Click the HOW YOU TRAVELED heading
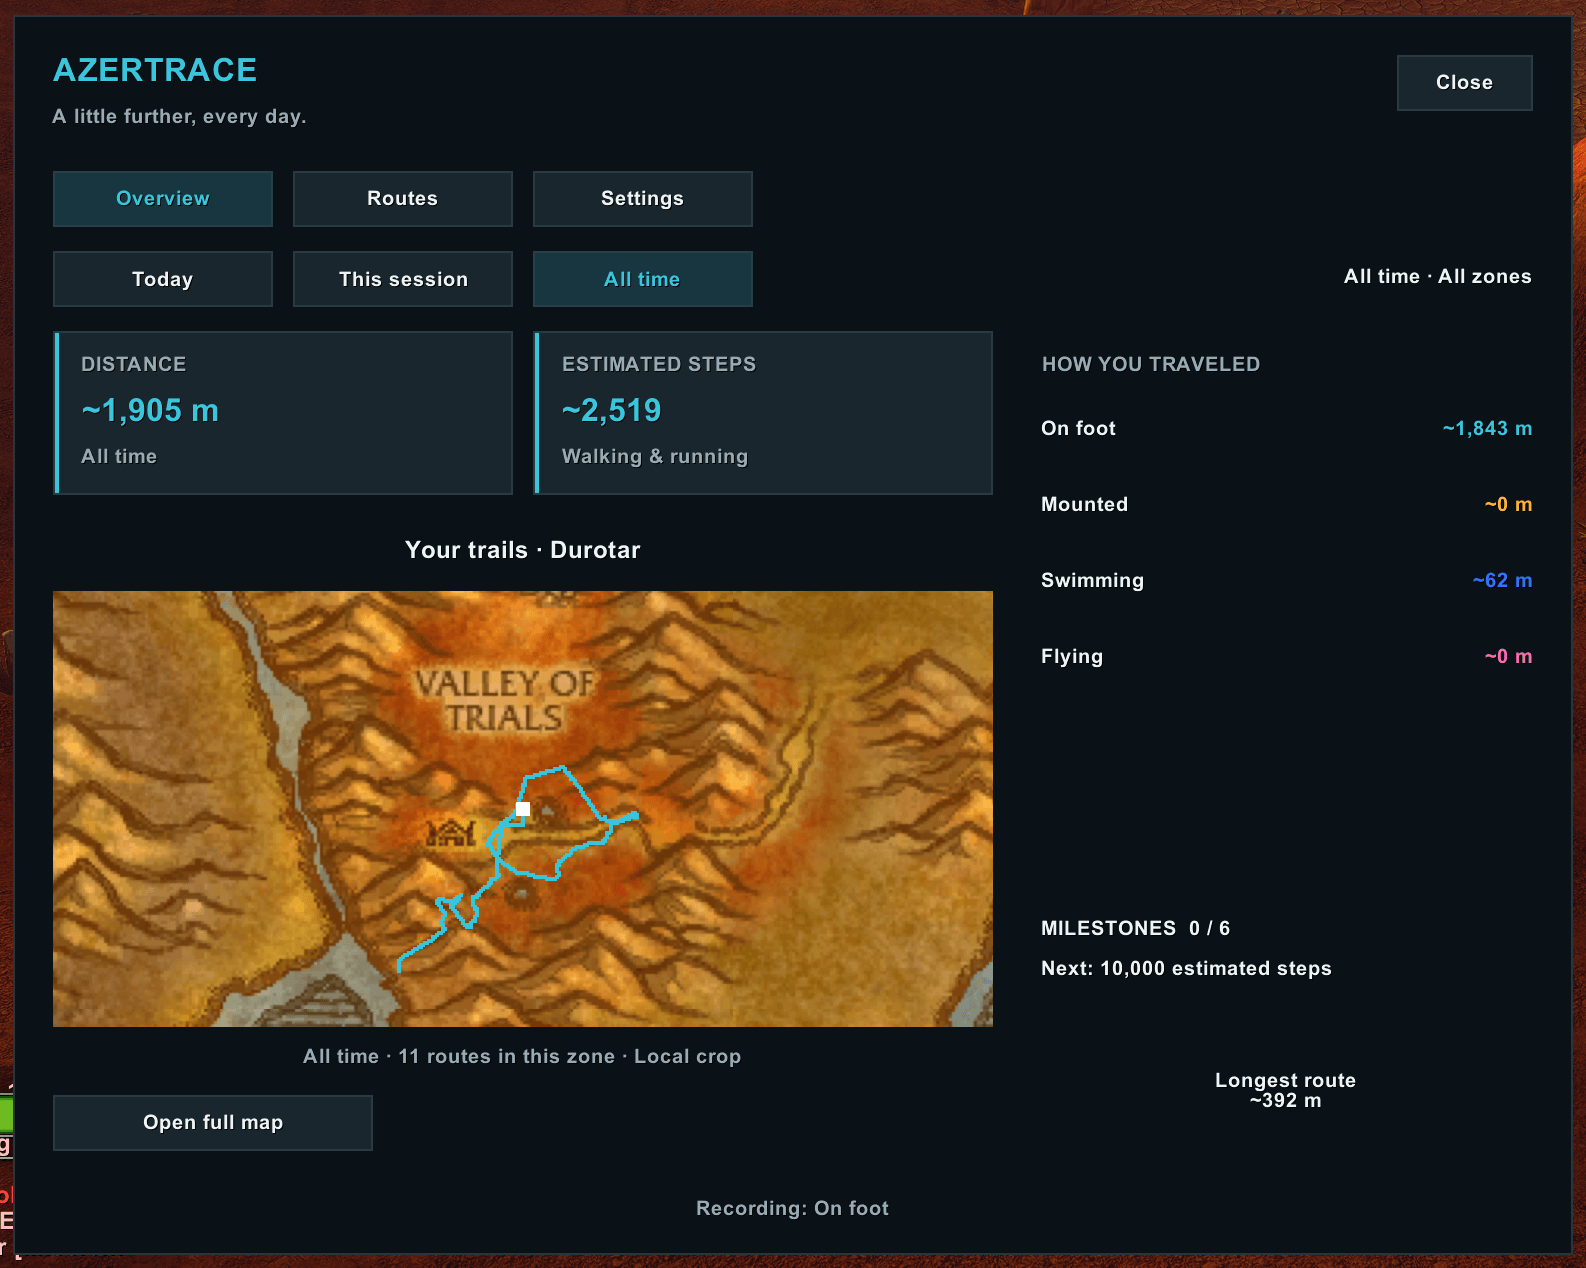Image resolution: width=1586 pixels, height=1268 pixels. pos(1151,364)
